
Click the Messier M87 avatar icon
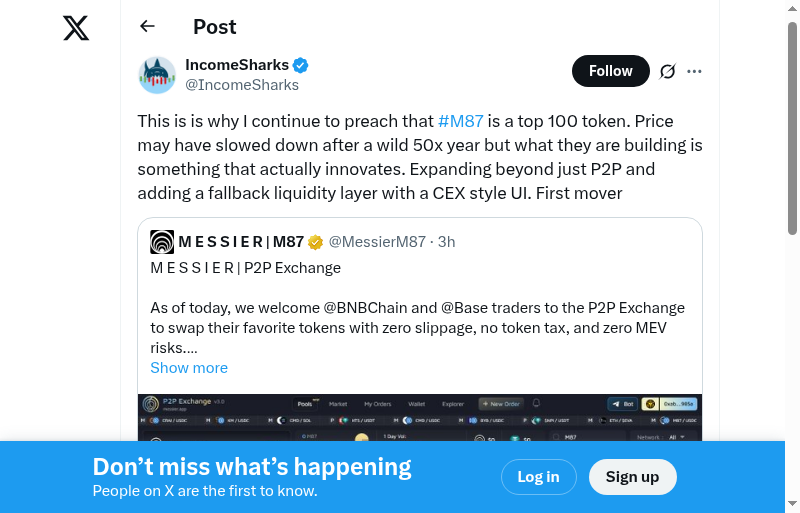point(162,242)
